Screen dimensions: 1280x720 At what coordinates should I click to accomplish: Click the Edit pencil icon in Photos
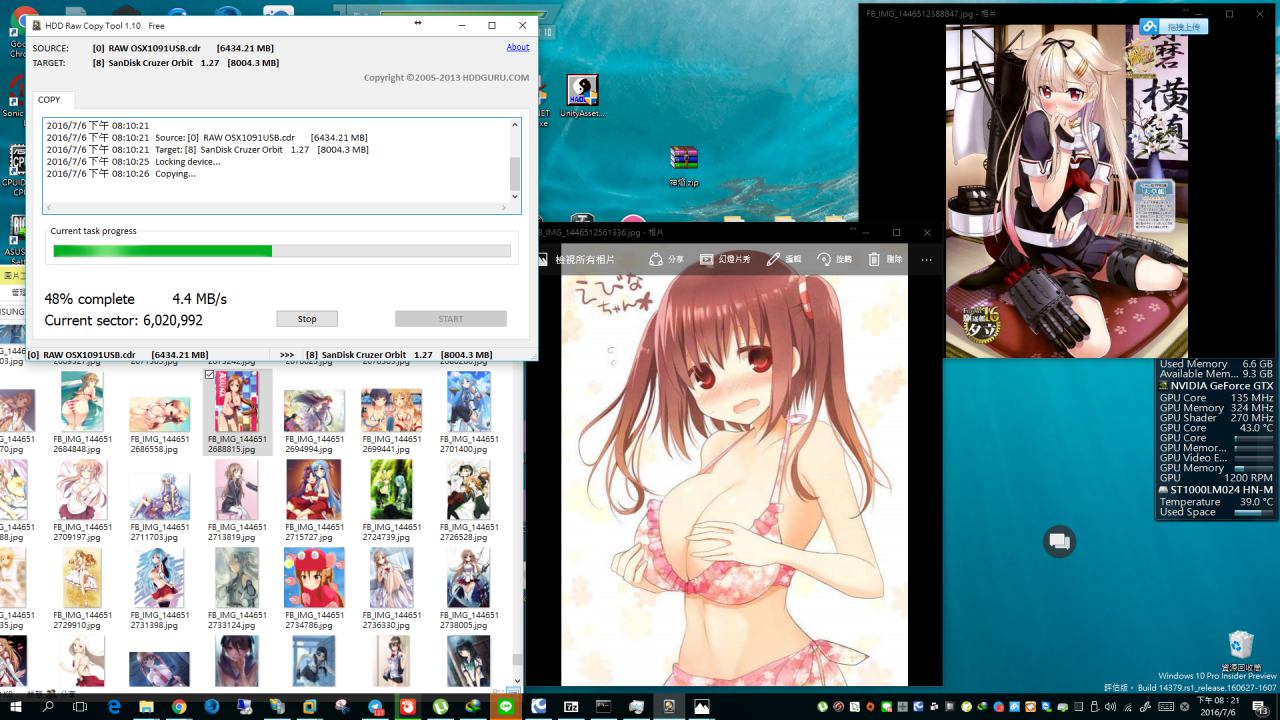(x=784, y=259)
